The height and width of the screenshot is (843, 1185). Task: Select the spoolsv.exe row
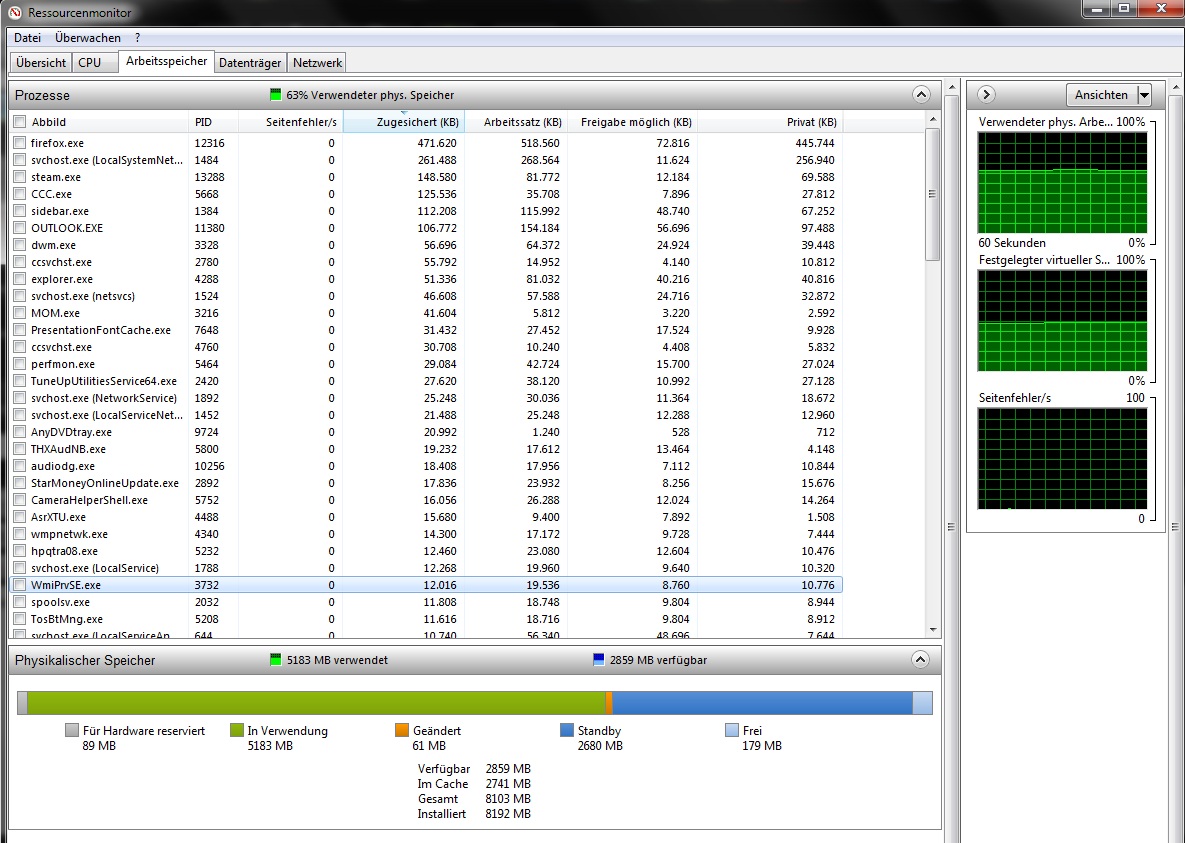427,602
